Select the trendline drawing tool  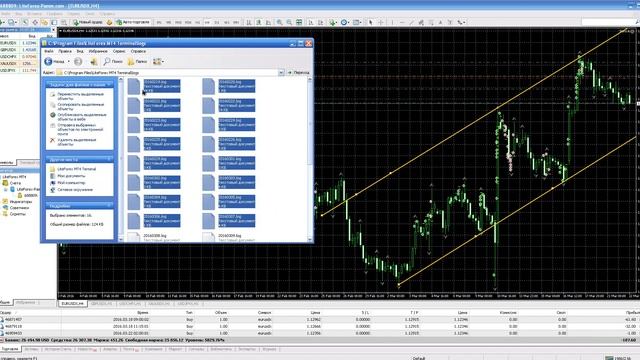pos(411,22)
